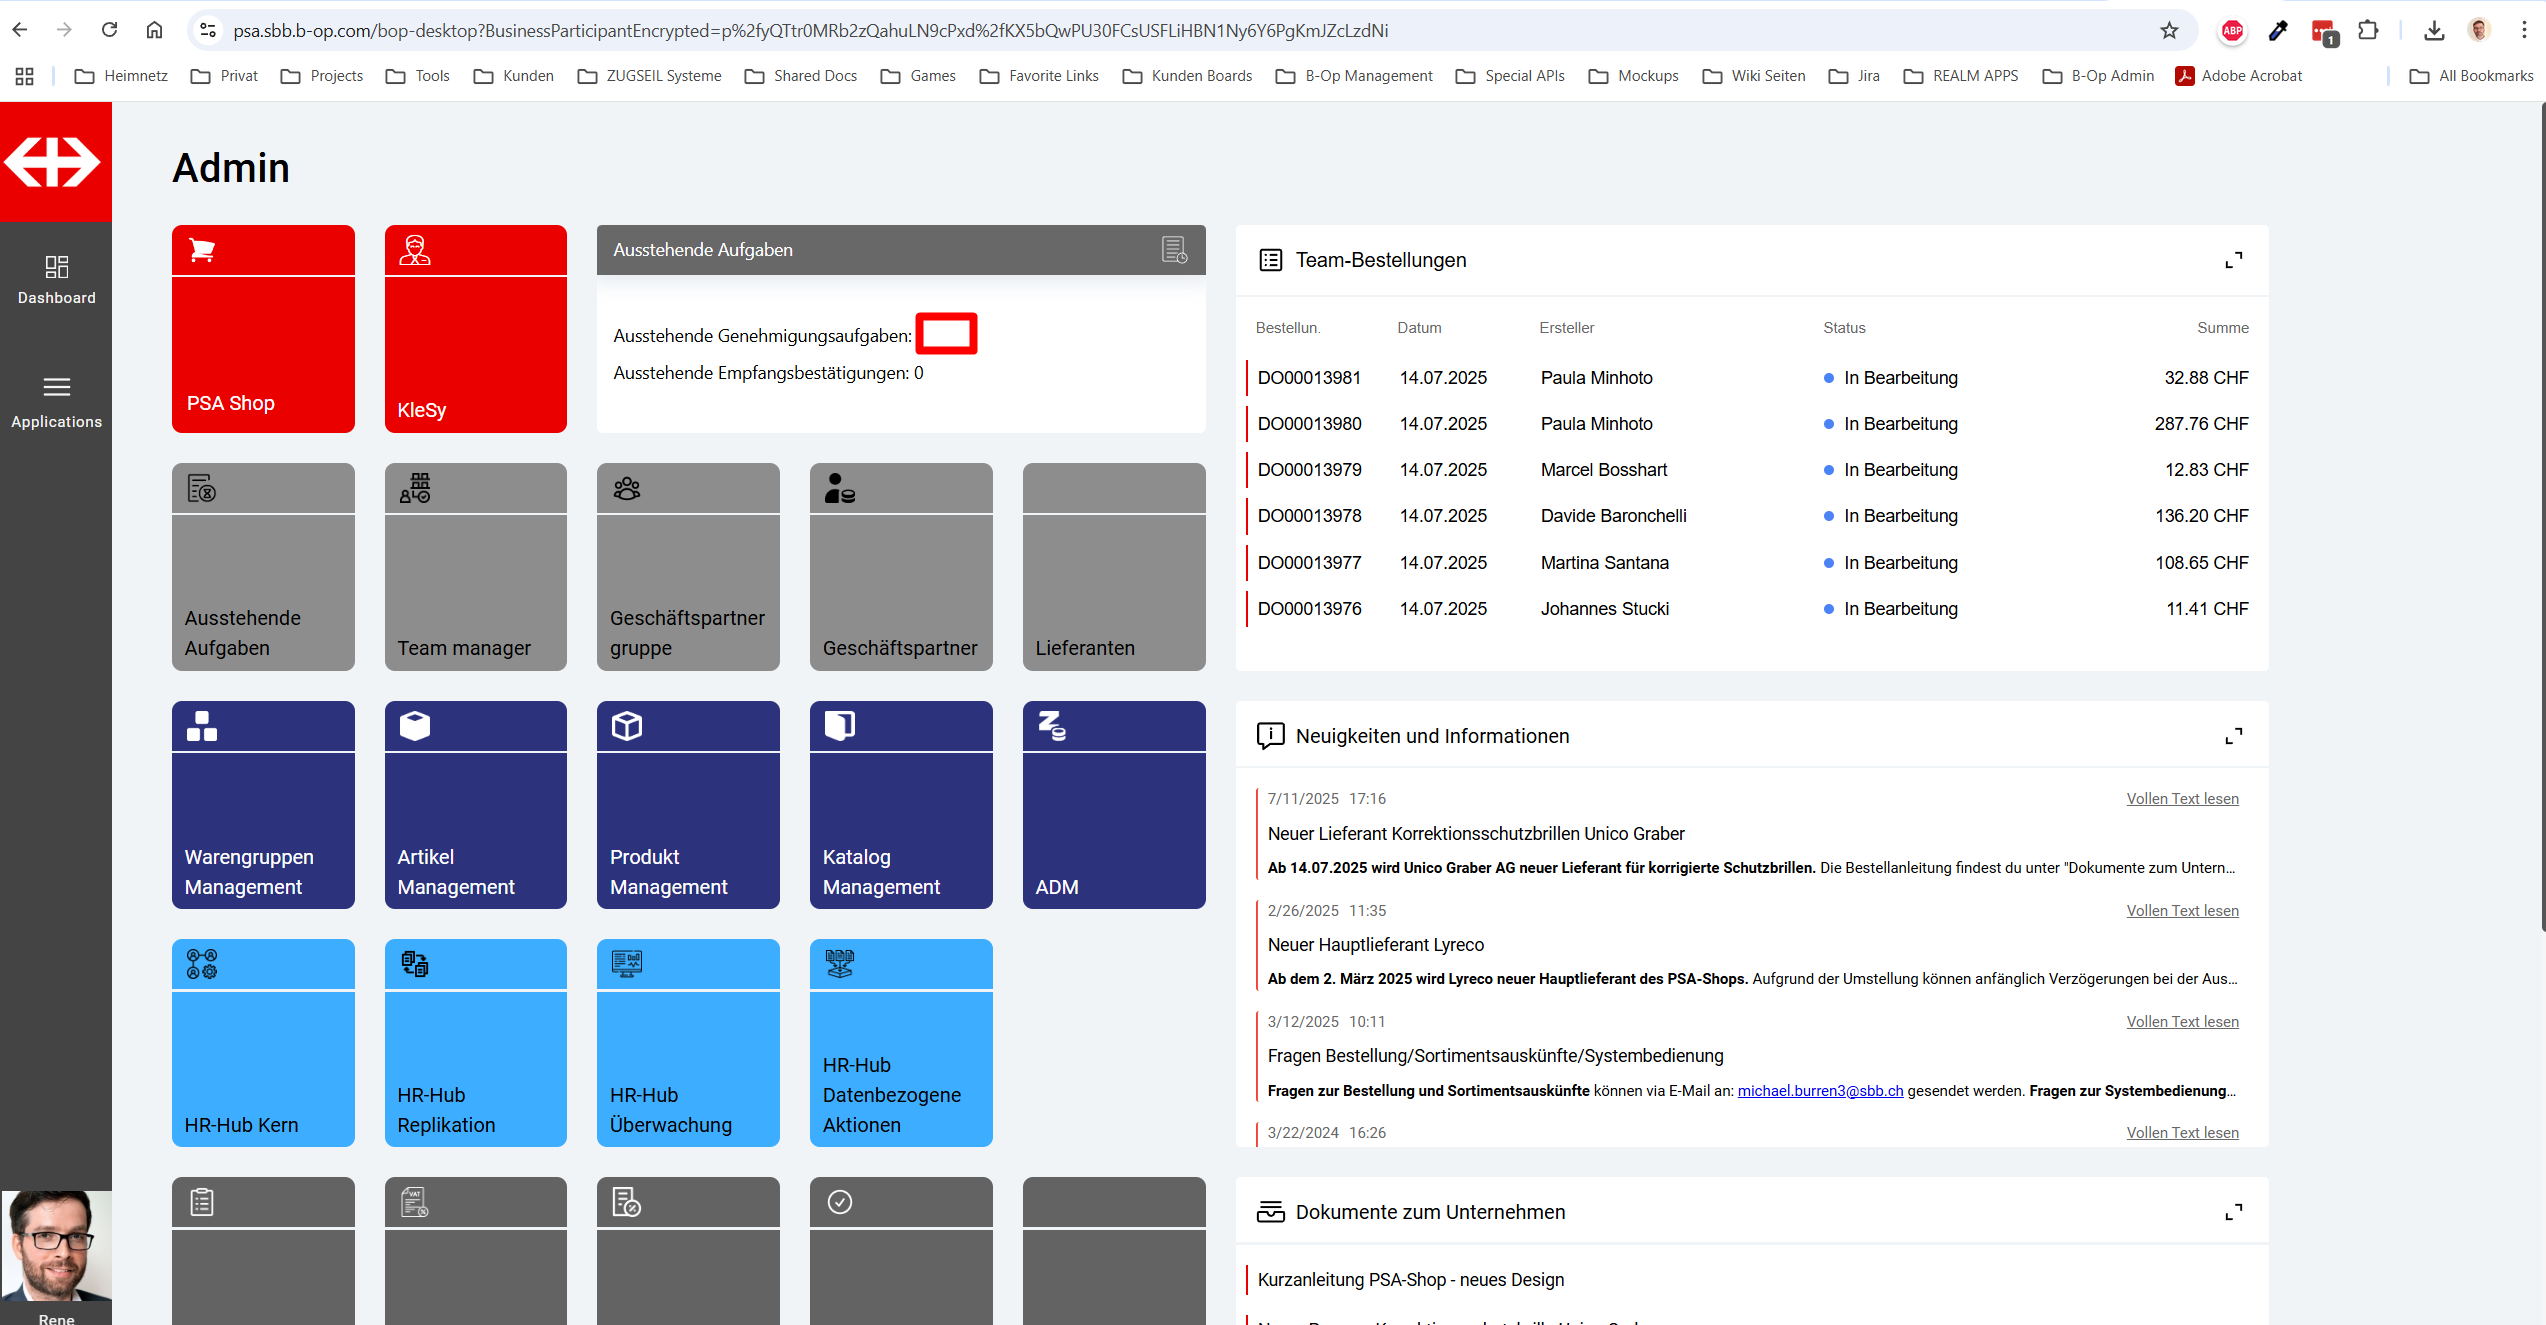Open Warengruppen Management tile

click(263, 805)
